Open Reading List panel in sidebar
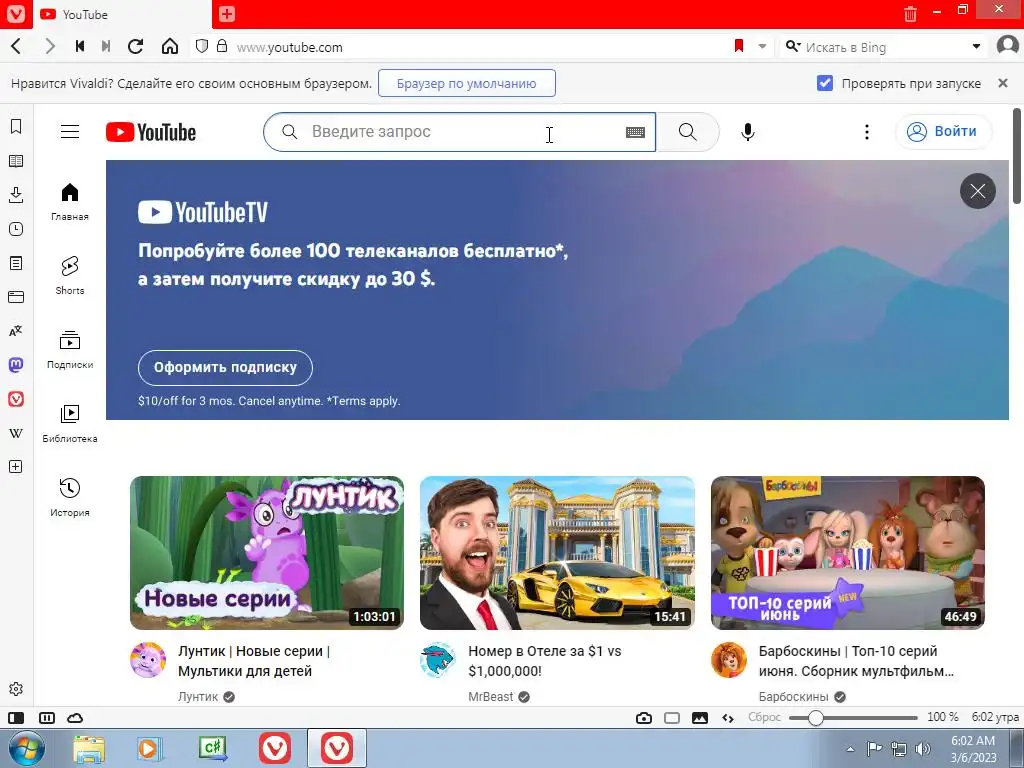The height and width of the screenshot is (768, 1024). coord(16,161)
